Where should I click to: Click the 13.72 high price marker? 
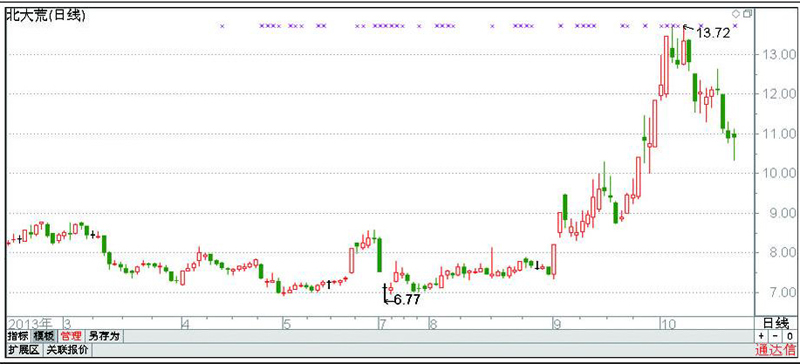coord(713,33)
